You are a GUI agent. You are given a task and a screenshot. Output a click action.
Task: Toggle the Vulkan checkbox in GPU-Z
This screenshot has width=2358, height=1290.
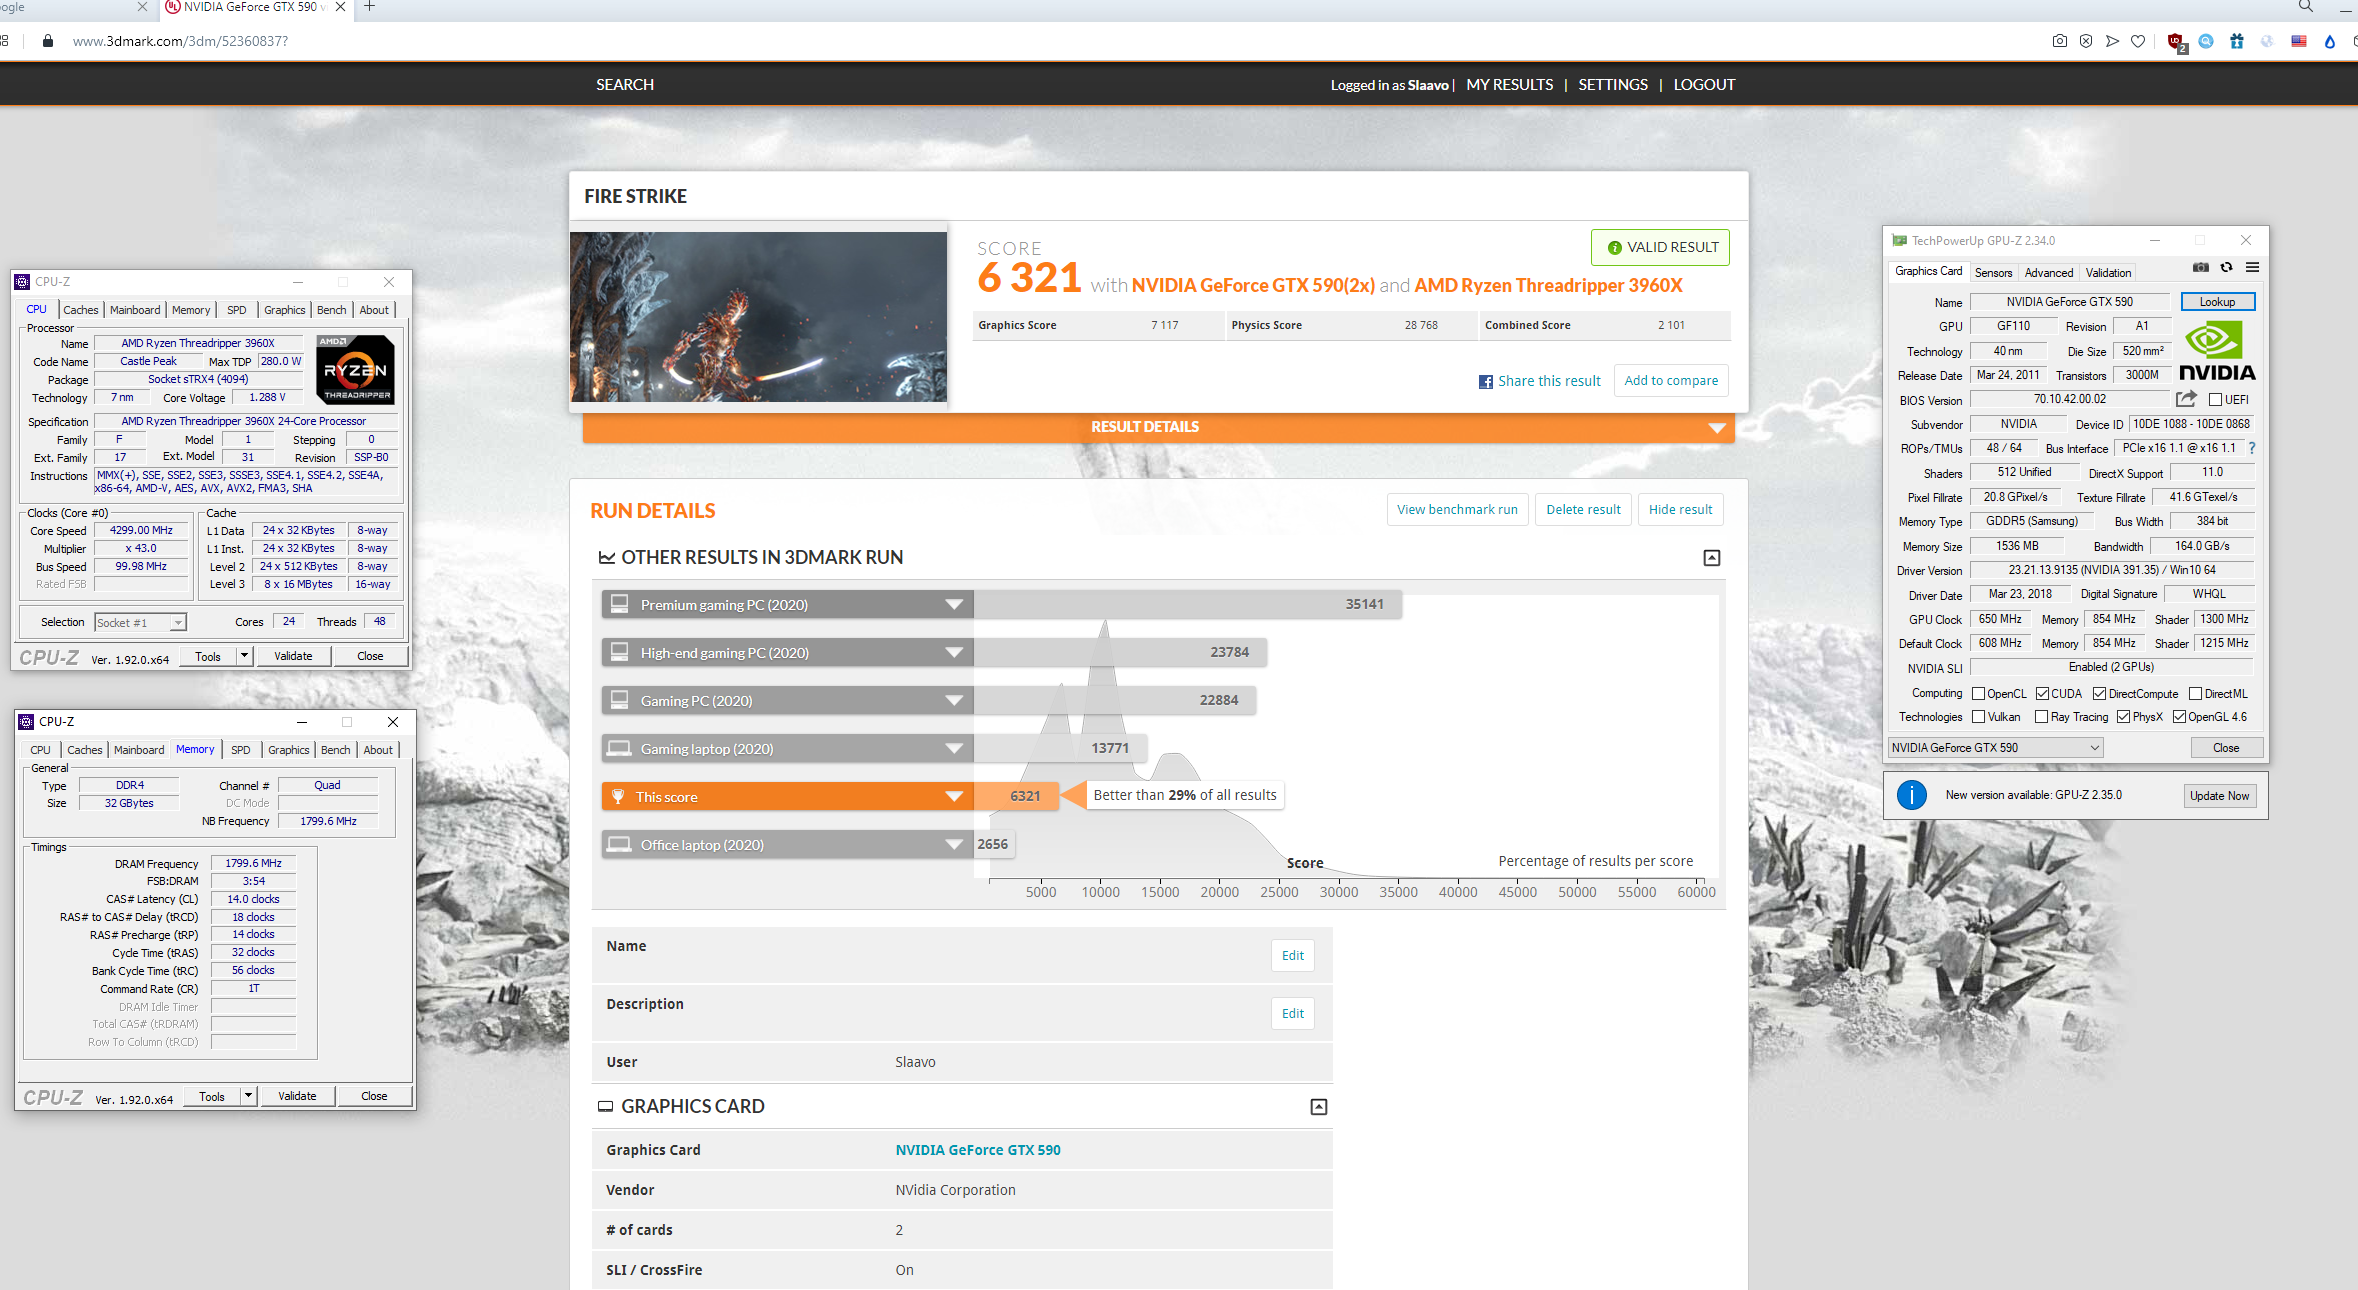pos(1978,717)
